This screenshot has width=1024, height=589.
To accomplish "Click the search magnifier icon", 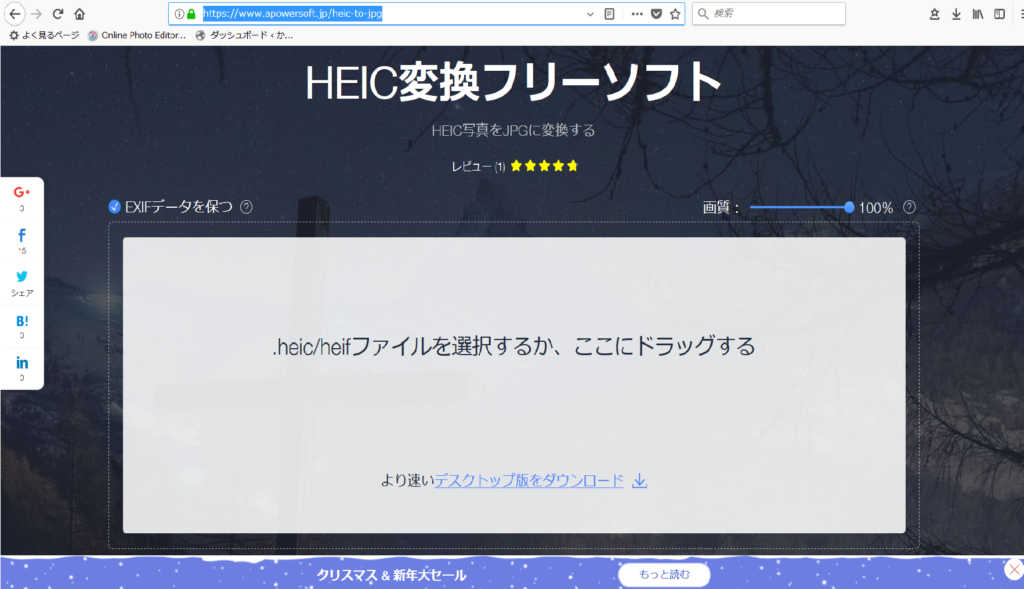I will coord(703,14).
